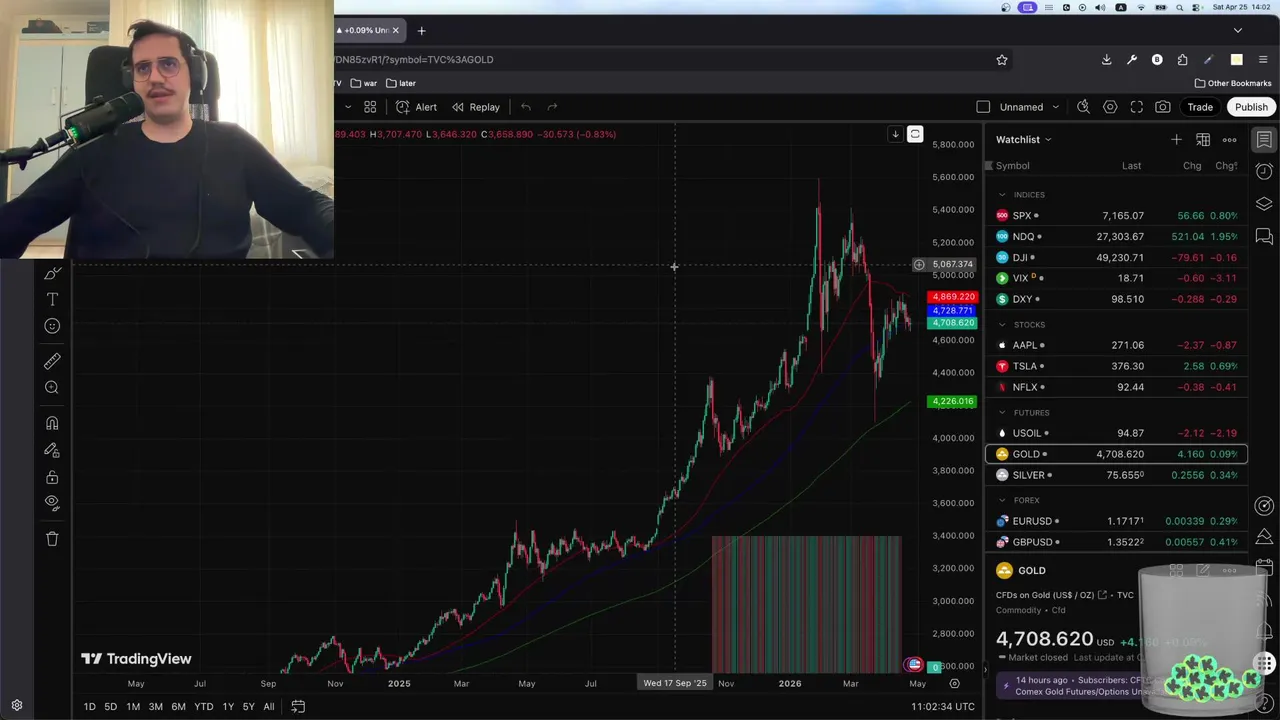Image resolution: width=1280 pixels, height=720 pixels.
Task: Click the green 4,226.016 price label
Action: tap(952, 402)
